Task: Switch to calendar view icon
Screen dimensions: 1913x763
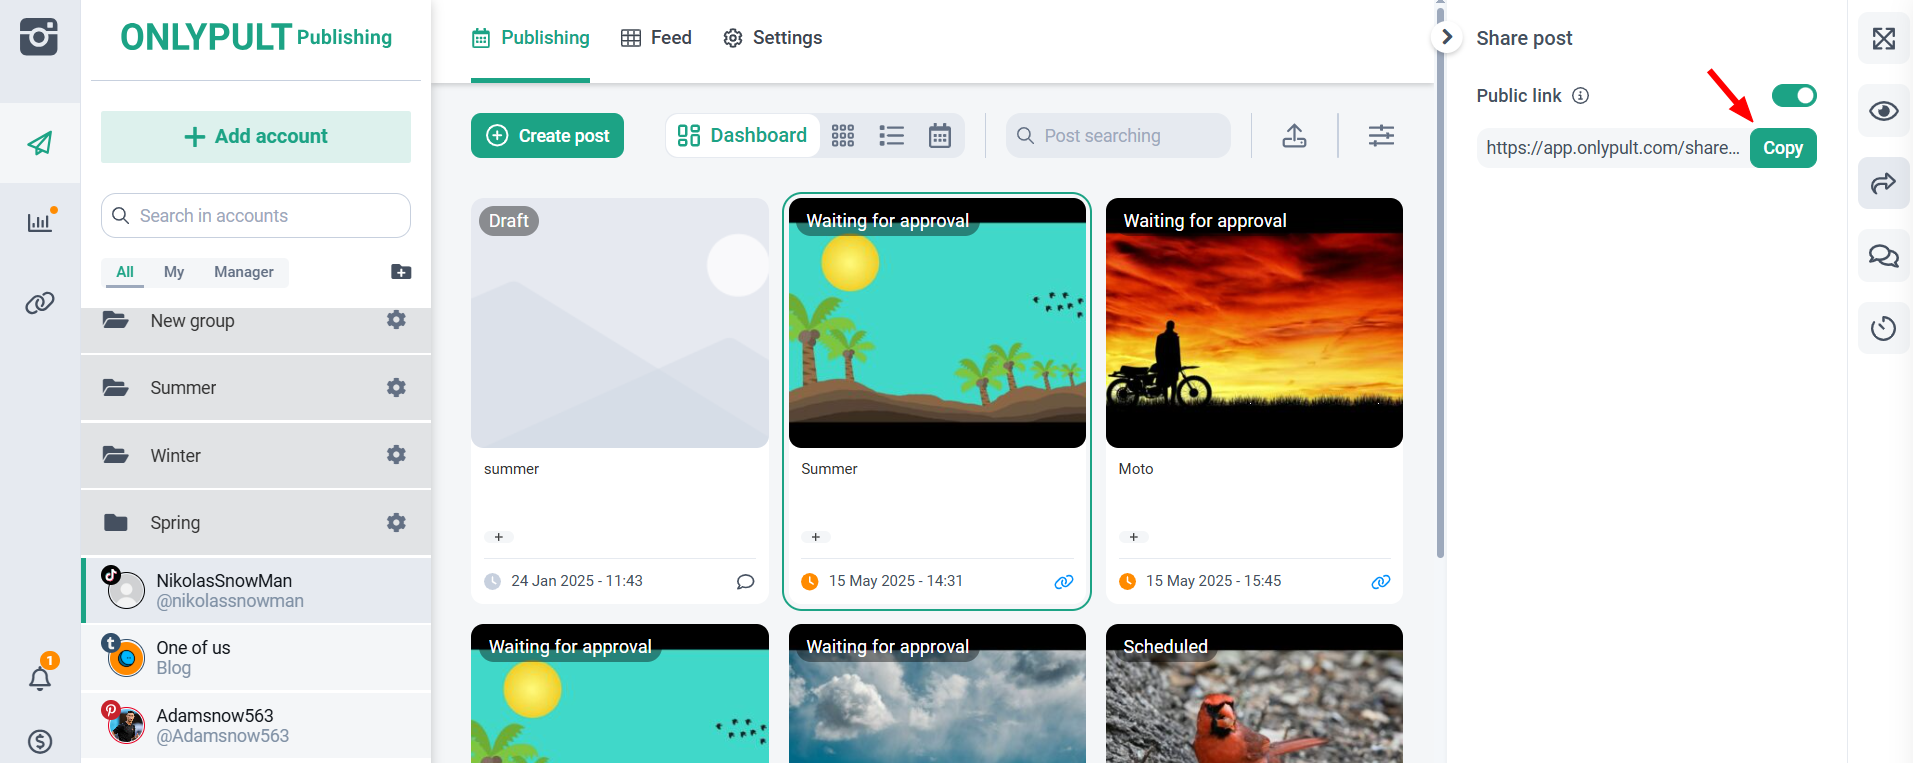Action: tap(939, 136)
